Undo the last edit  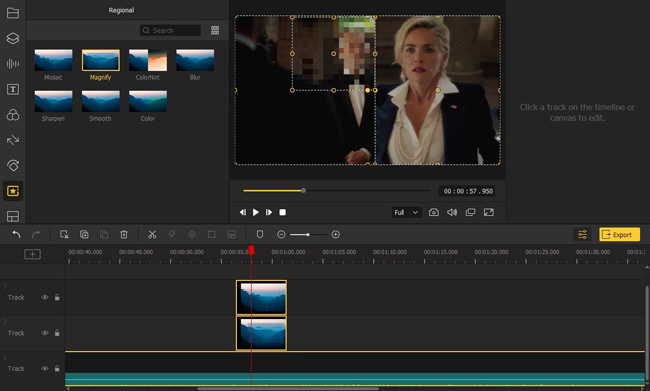[16, 235]
